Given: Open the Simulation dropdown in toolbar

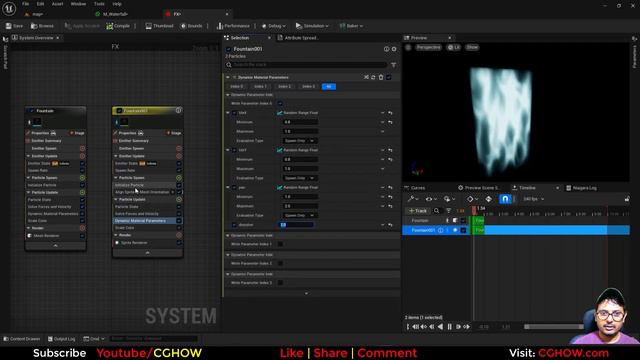Looking at the screenshot, I should (x=312, y=26).
